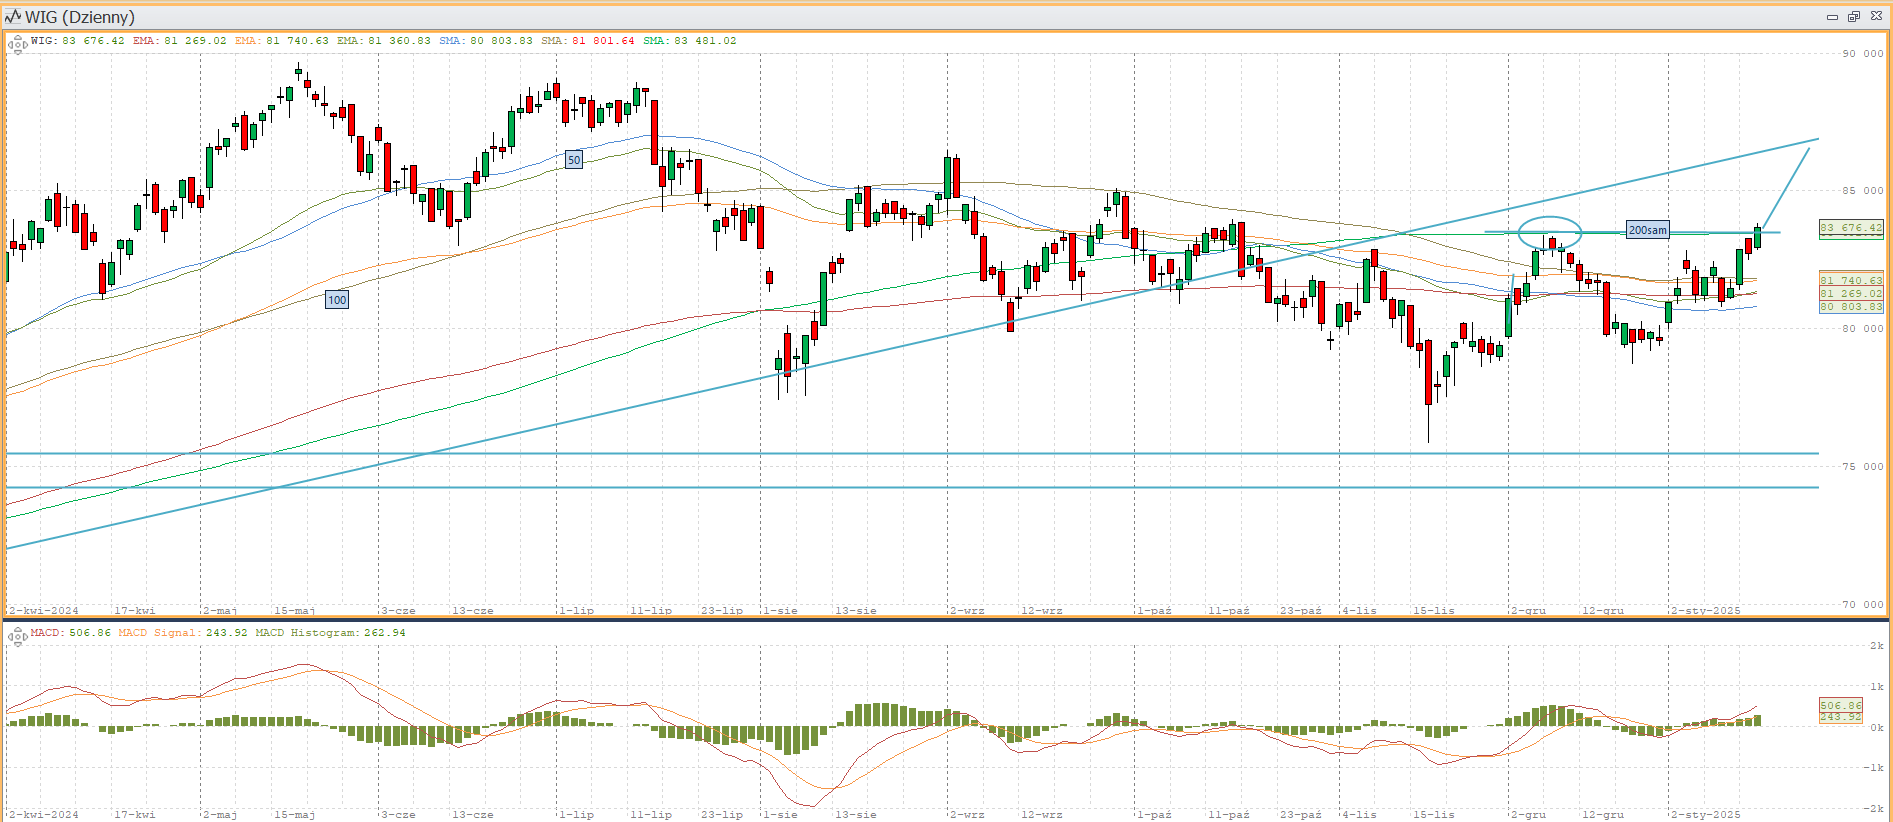The image size is (1893, 822).
Task: Select the EMA 81 269.02 legend entry
Action: coord(179,41)
